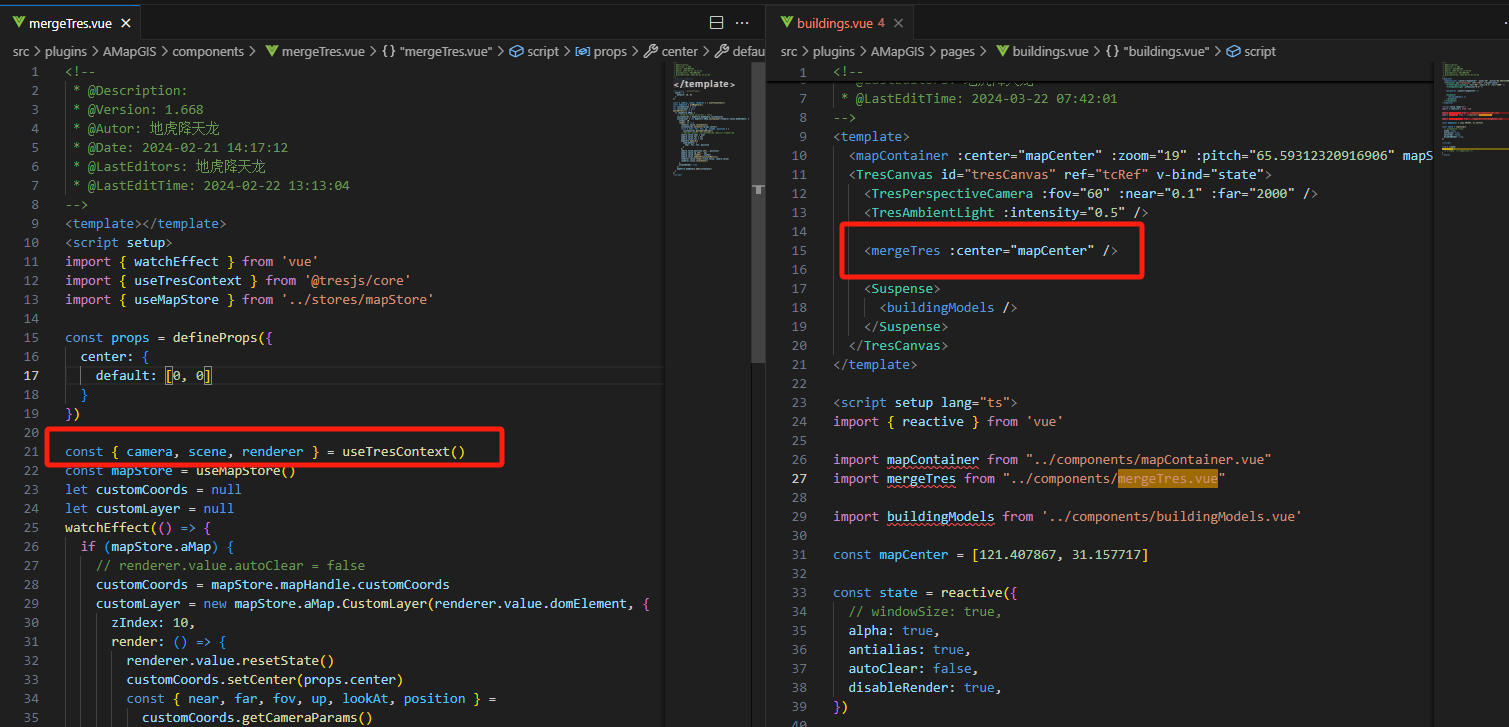Click '@LastEditTime: 2024-03-22 07:42:01' in buildings.vue
The height and width of the screenshot is (727, 1509).
point(987,98)
